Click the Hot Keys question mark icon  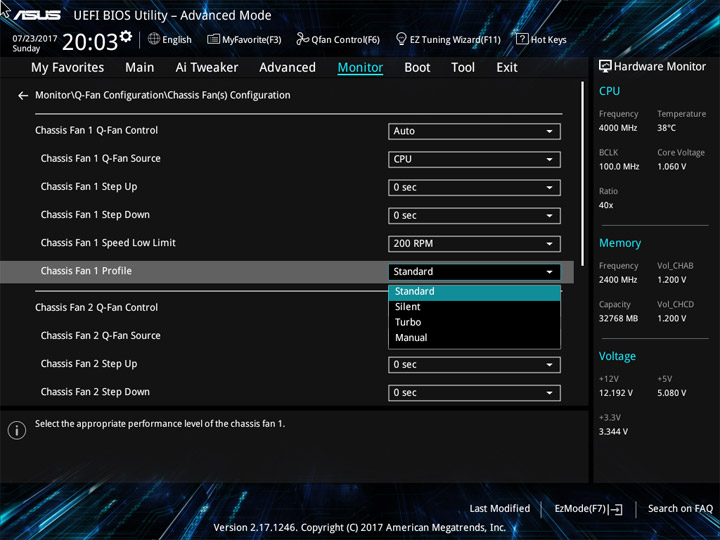522,39
